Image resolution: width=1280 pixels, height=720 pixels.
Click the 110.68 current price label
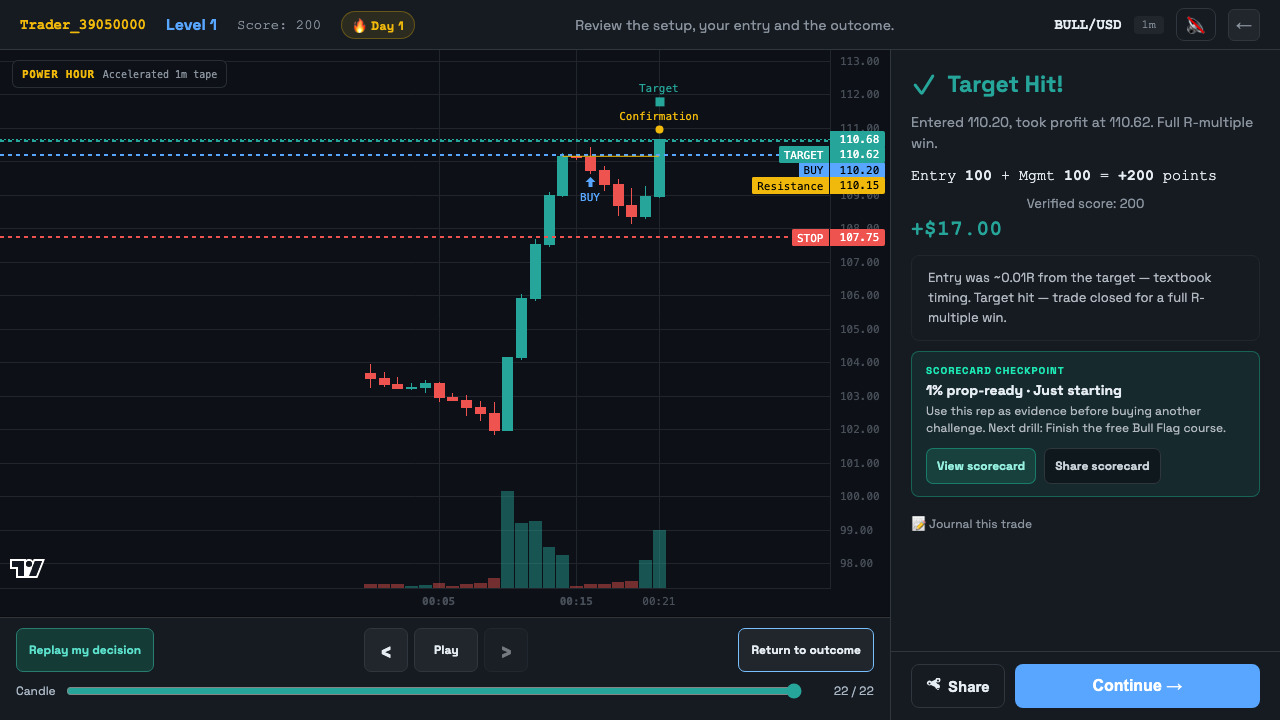coord(859,139)
